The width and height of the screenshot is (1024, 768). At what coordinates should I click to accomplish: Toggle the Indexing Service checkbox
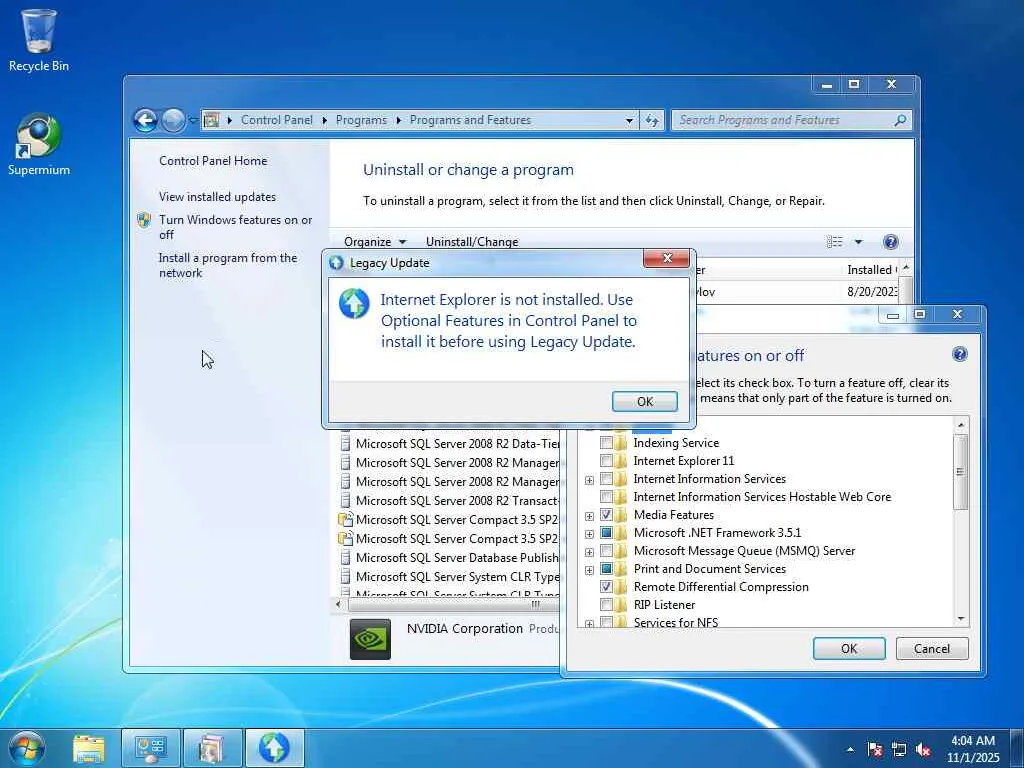[x=606, y=443]
